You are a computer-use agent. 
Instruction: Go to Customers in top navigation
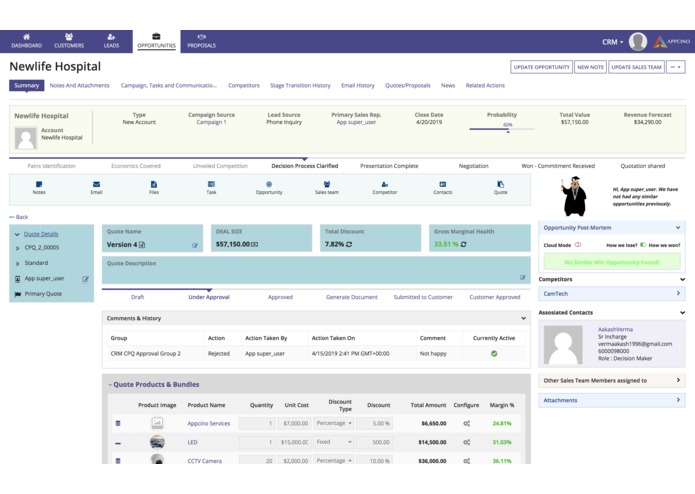(69, 41)
